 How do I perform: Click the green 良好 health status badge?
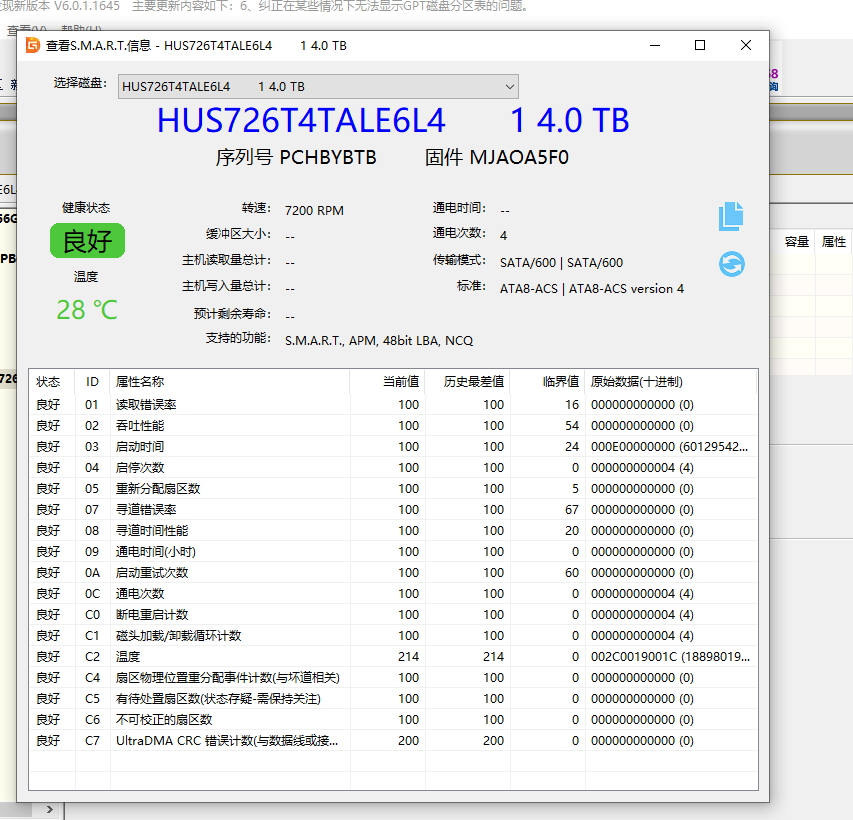point(87,241)
